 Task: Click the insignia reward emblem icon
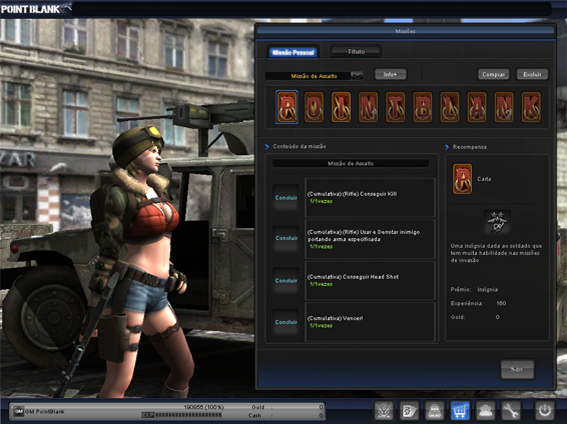pyautogui.click(x=497, y=222)
